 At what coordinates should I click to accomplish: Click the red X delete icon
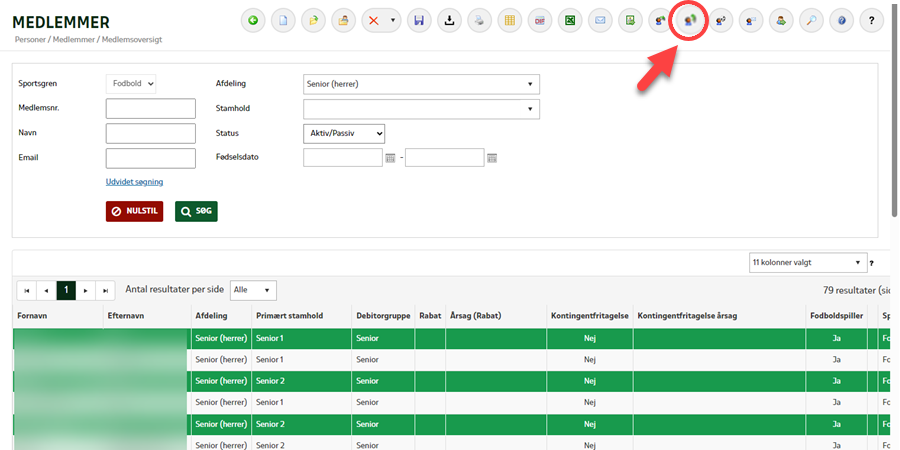pos(374,21)
